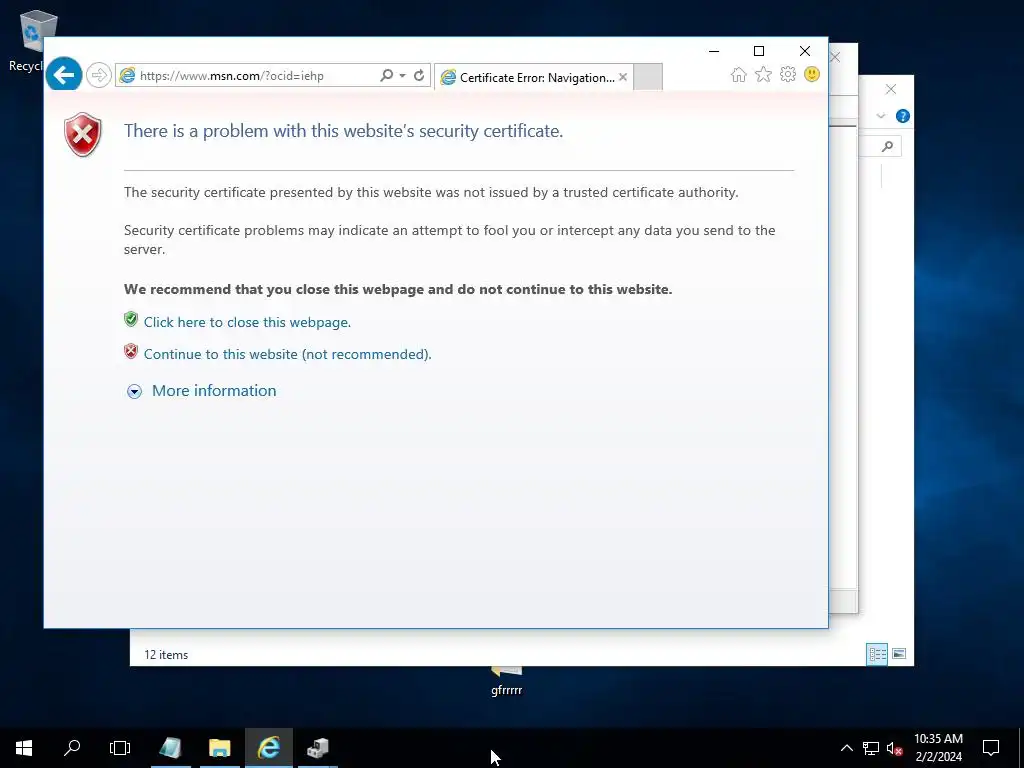This screenshot has width=1024, height=768.
Task: Open taskbar Search magnifier
Action: (72, 748)
